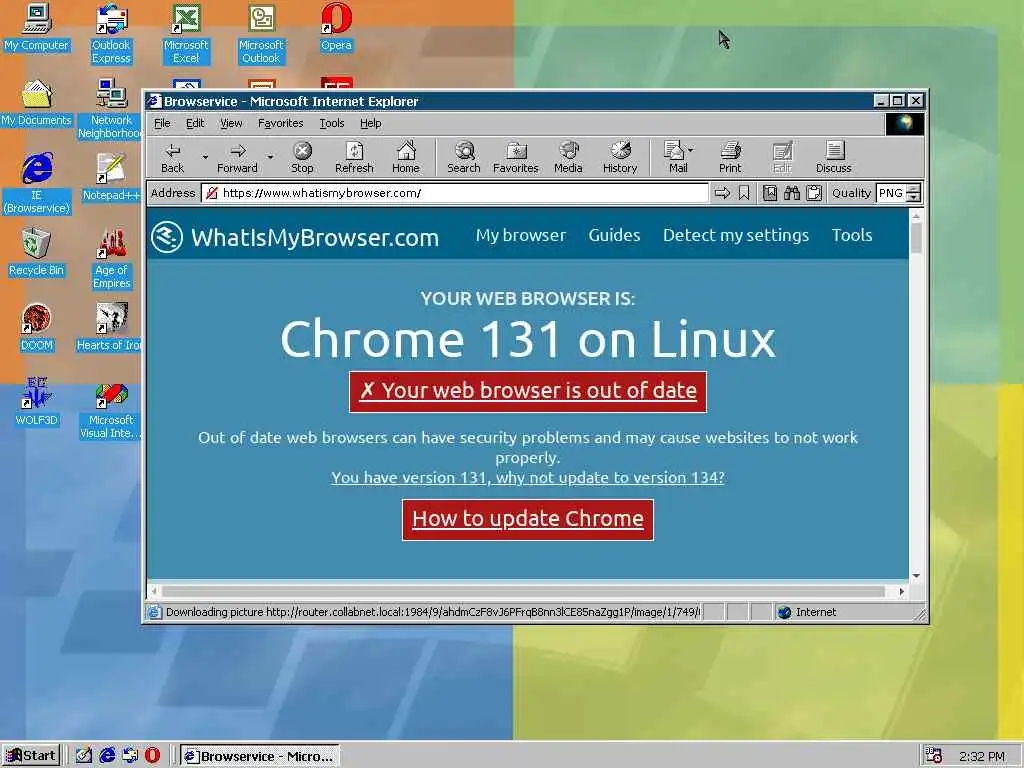The height and width of the screenshot is (768, 1024).
Task: Select the DOOM desktop icon
Action: pos(36,327)
